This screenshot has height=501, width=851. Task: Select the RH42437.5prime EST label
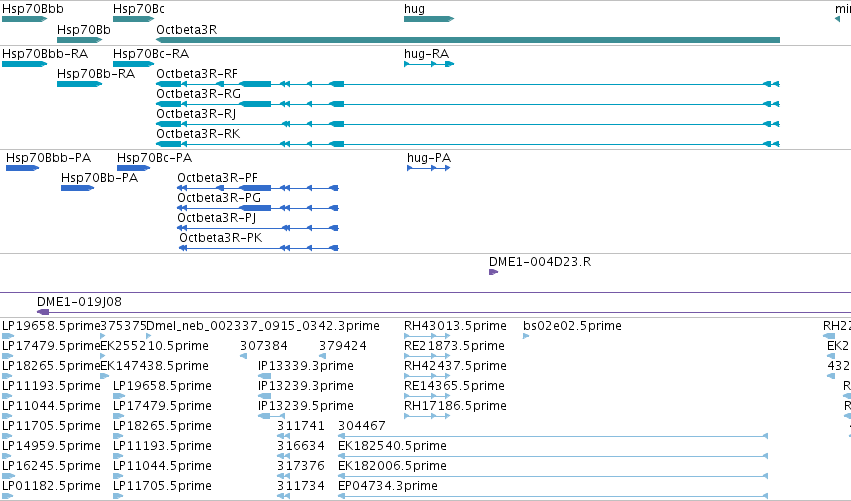[455, 366]
